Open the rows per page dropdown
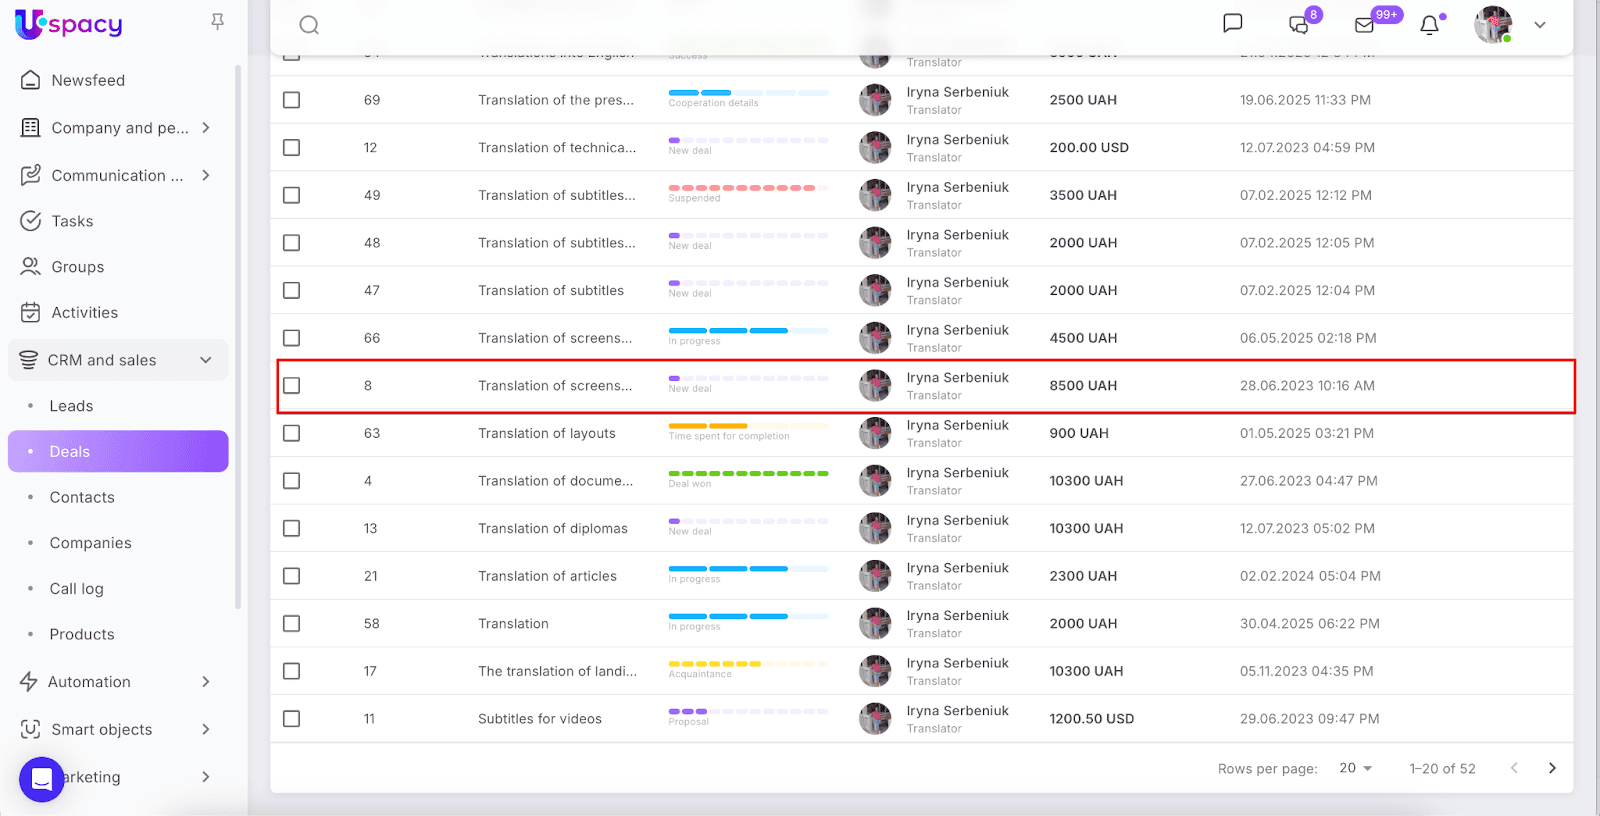This screenshot has height=816, width=1600. [x=1356, y=768]
